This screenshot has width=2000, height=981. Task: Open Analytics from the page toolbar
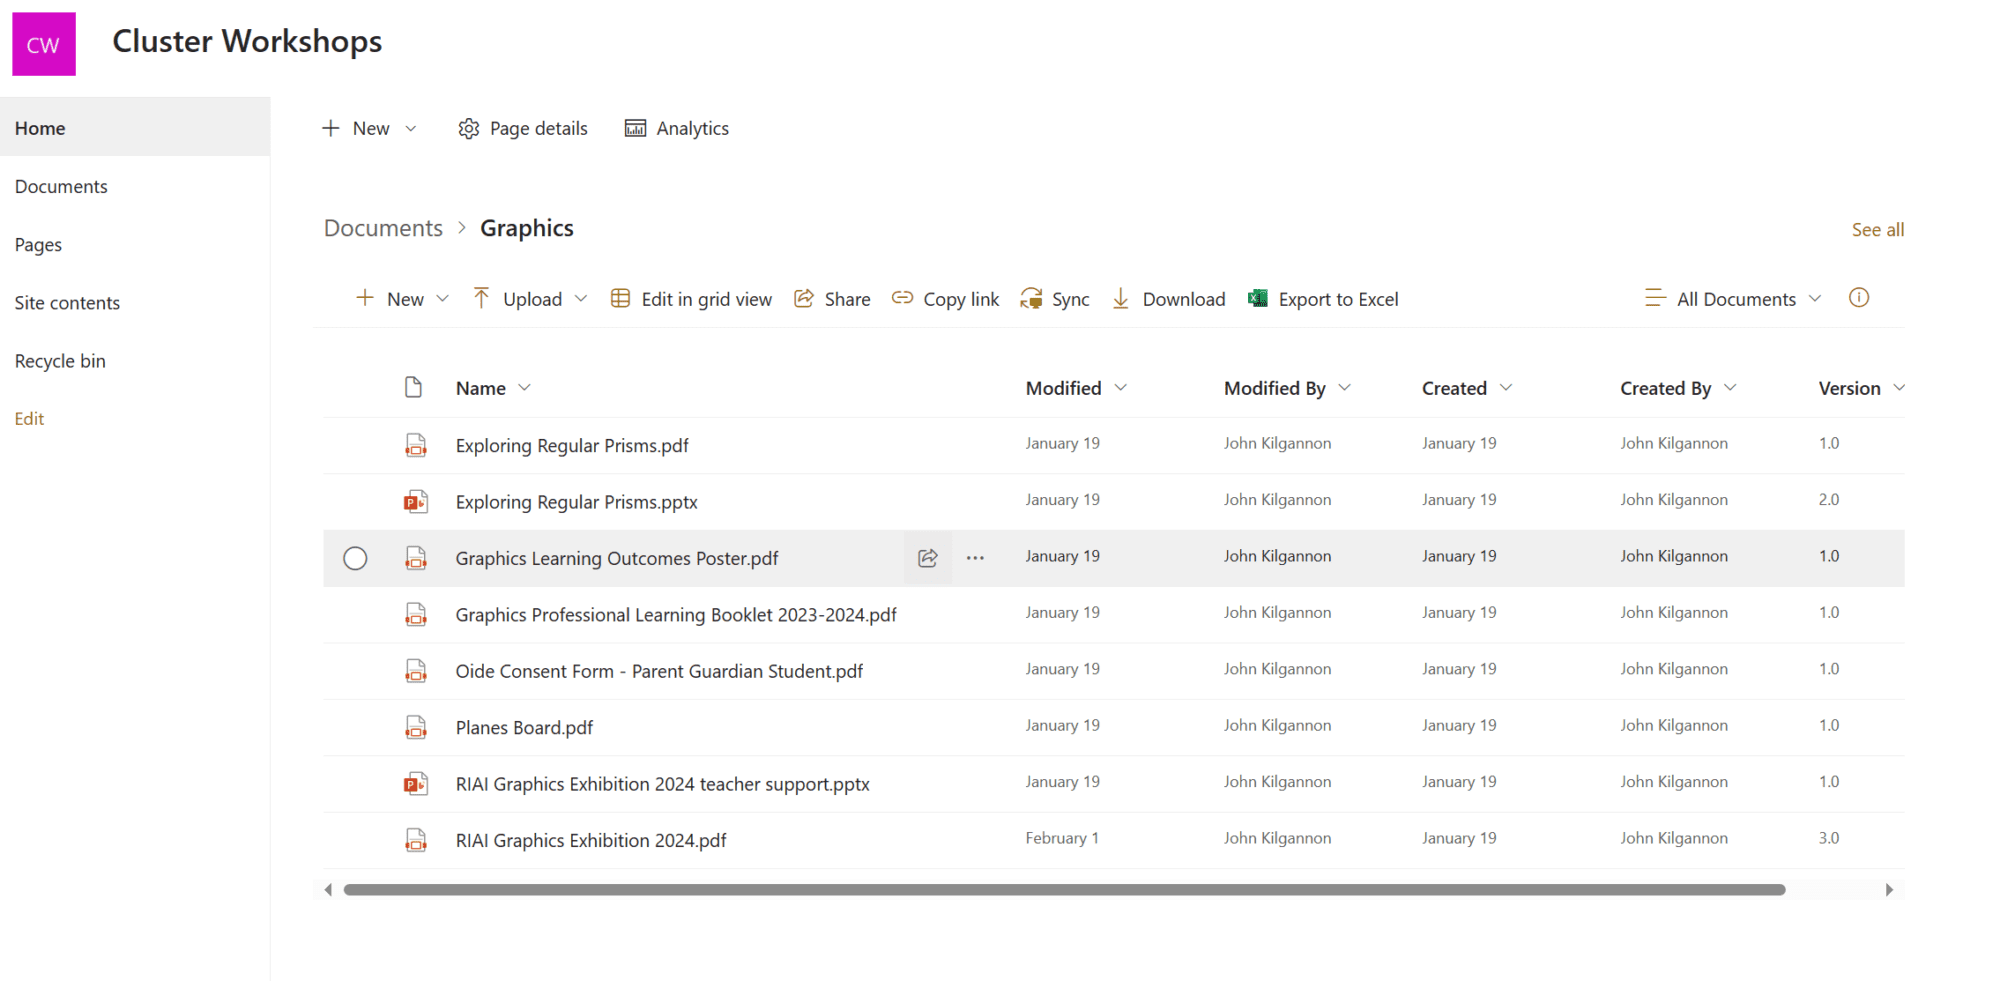tap(677, 129)
